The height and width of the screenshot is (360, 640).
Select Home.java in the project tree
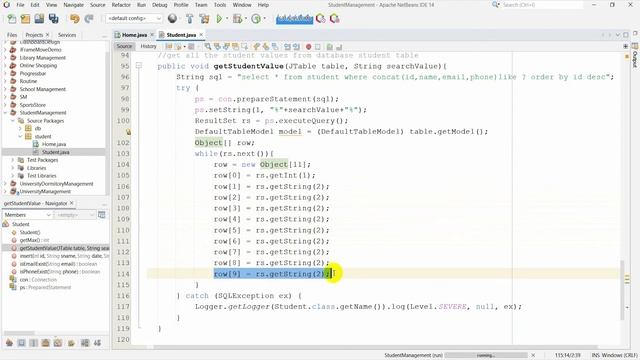click(54, 144)
